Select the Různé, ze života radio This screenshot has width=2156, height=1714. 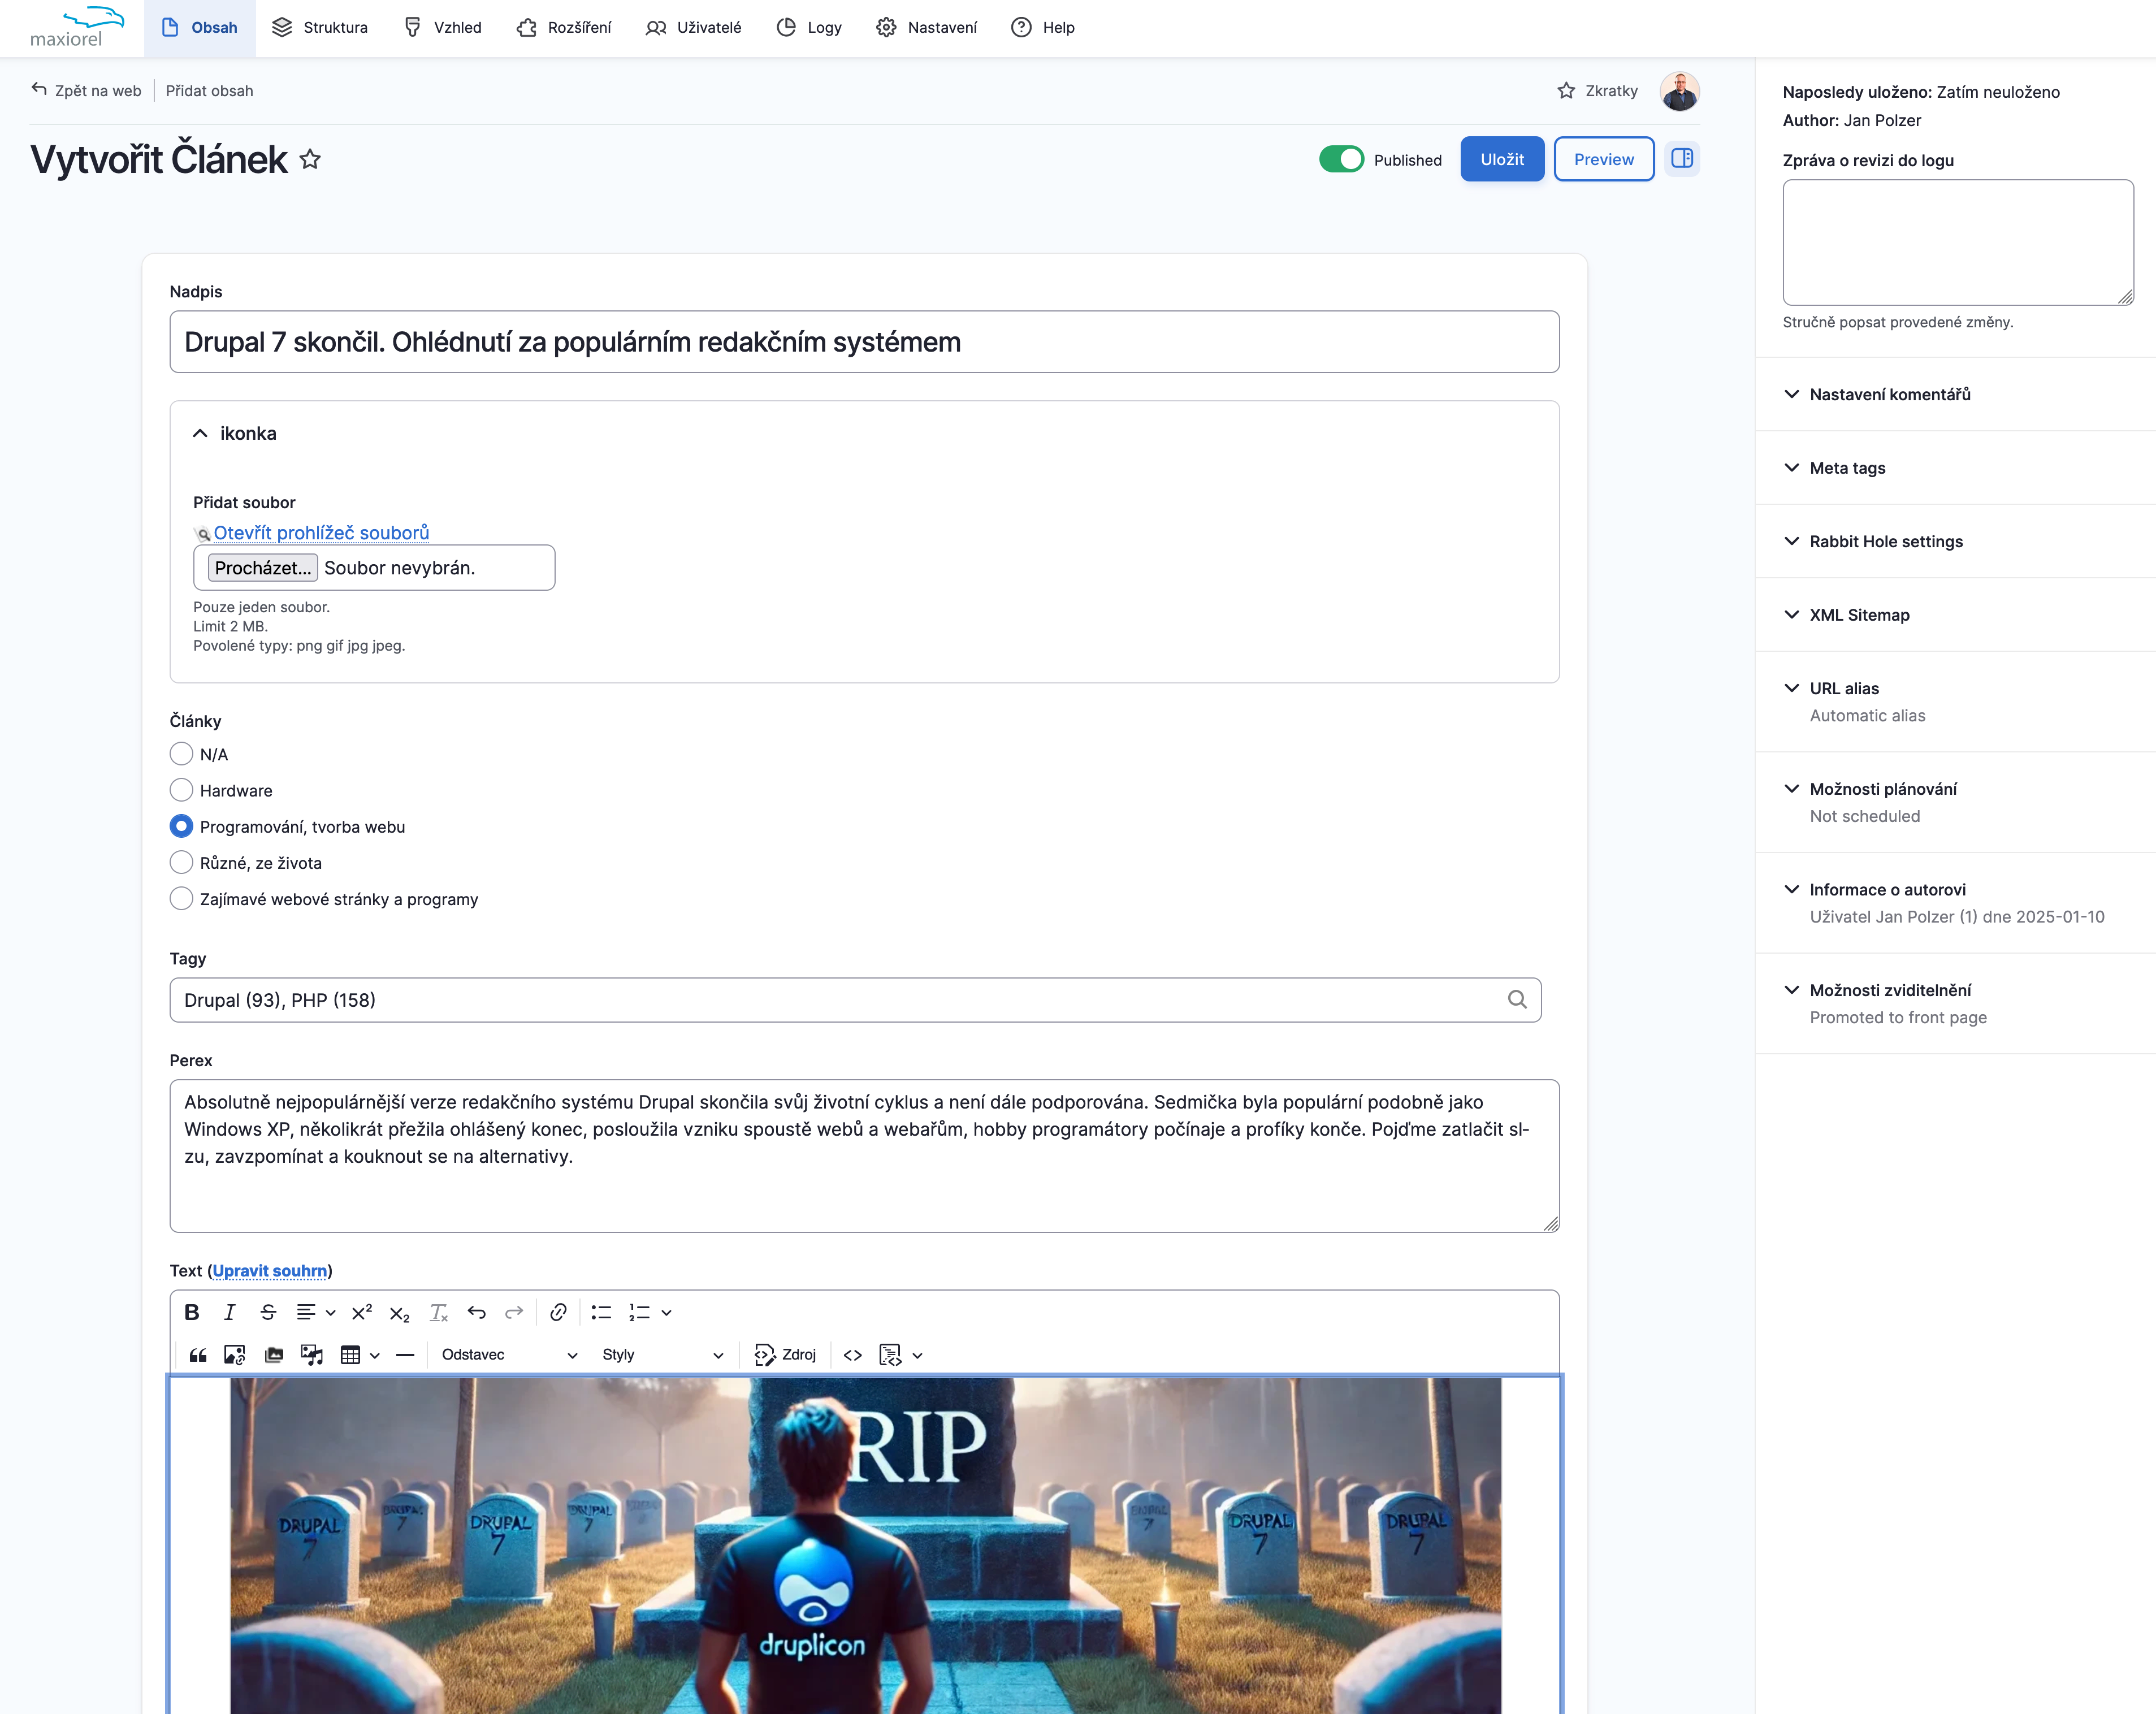click(181, 862)
